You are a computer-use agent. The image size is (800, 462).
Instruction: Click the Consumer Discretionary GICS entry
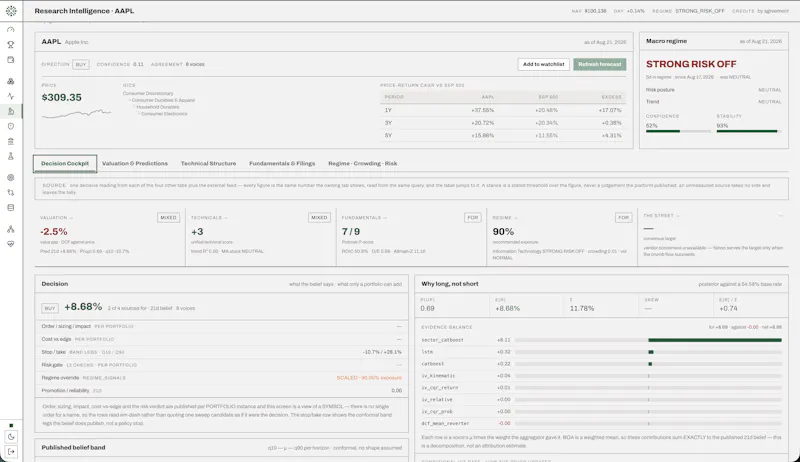pos(148,93)
